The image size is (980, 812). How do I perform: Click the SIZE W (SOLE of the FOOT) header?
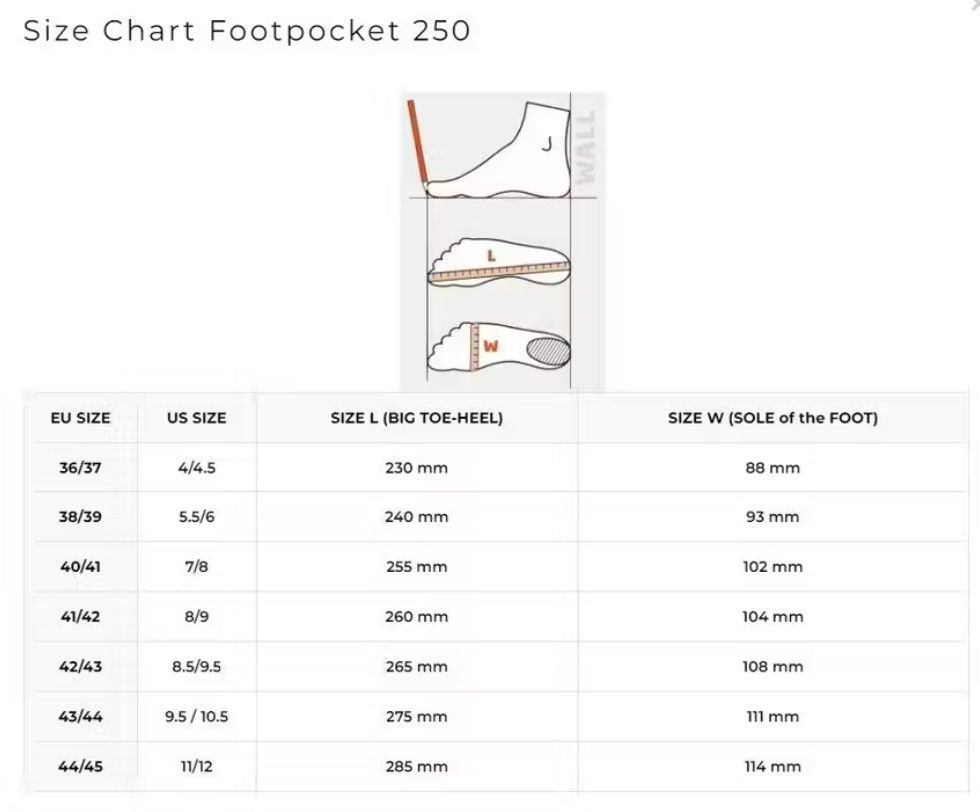pyautogui.click(x=773, y=418)
